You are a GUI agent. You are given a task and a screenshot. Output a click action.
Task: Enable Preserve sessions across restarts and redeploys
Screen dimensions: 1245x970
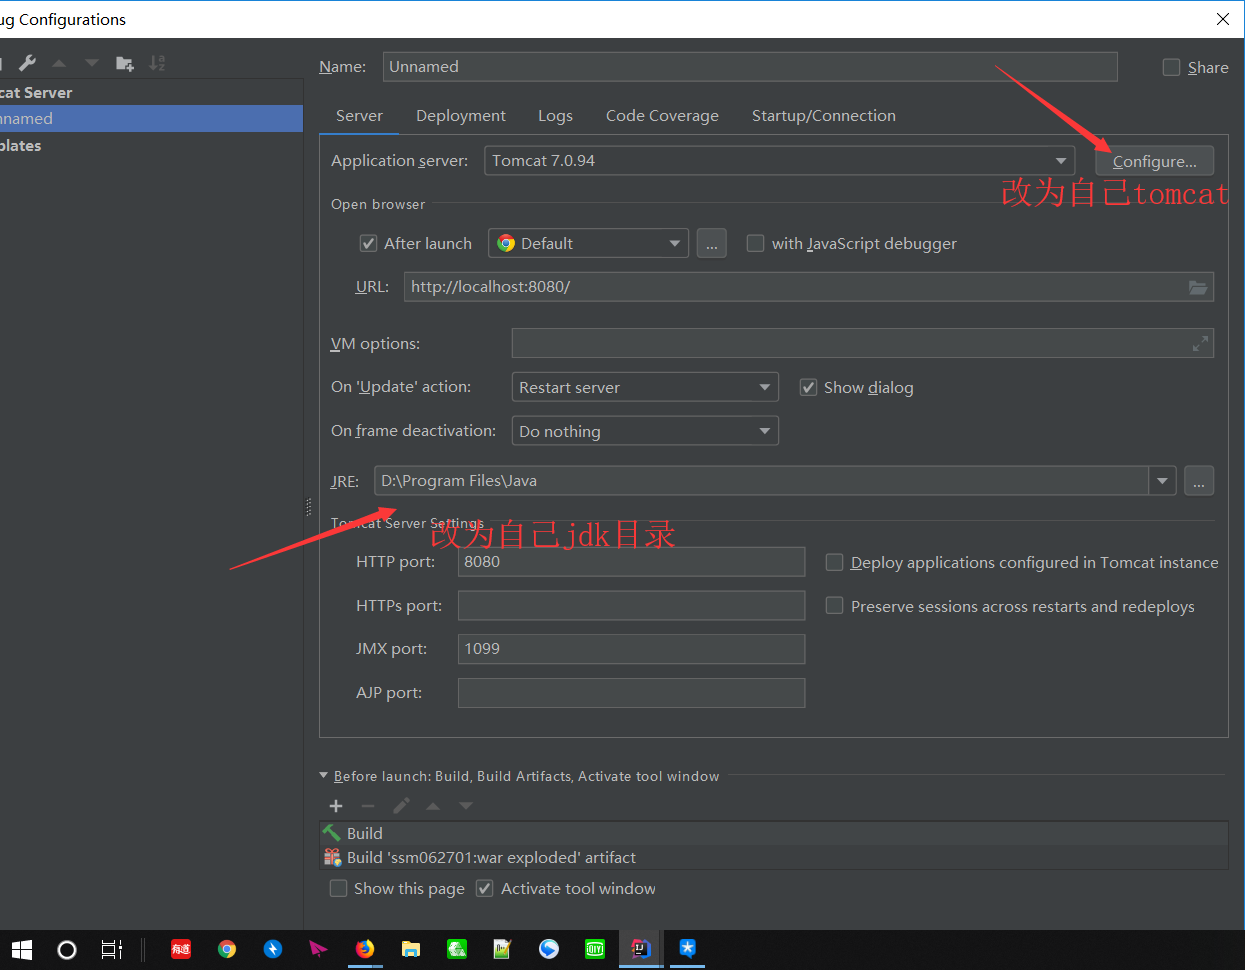click(834, 606)
